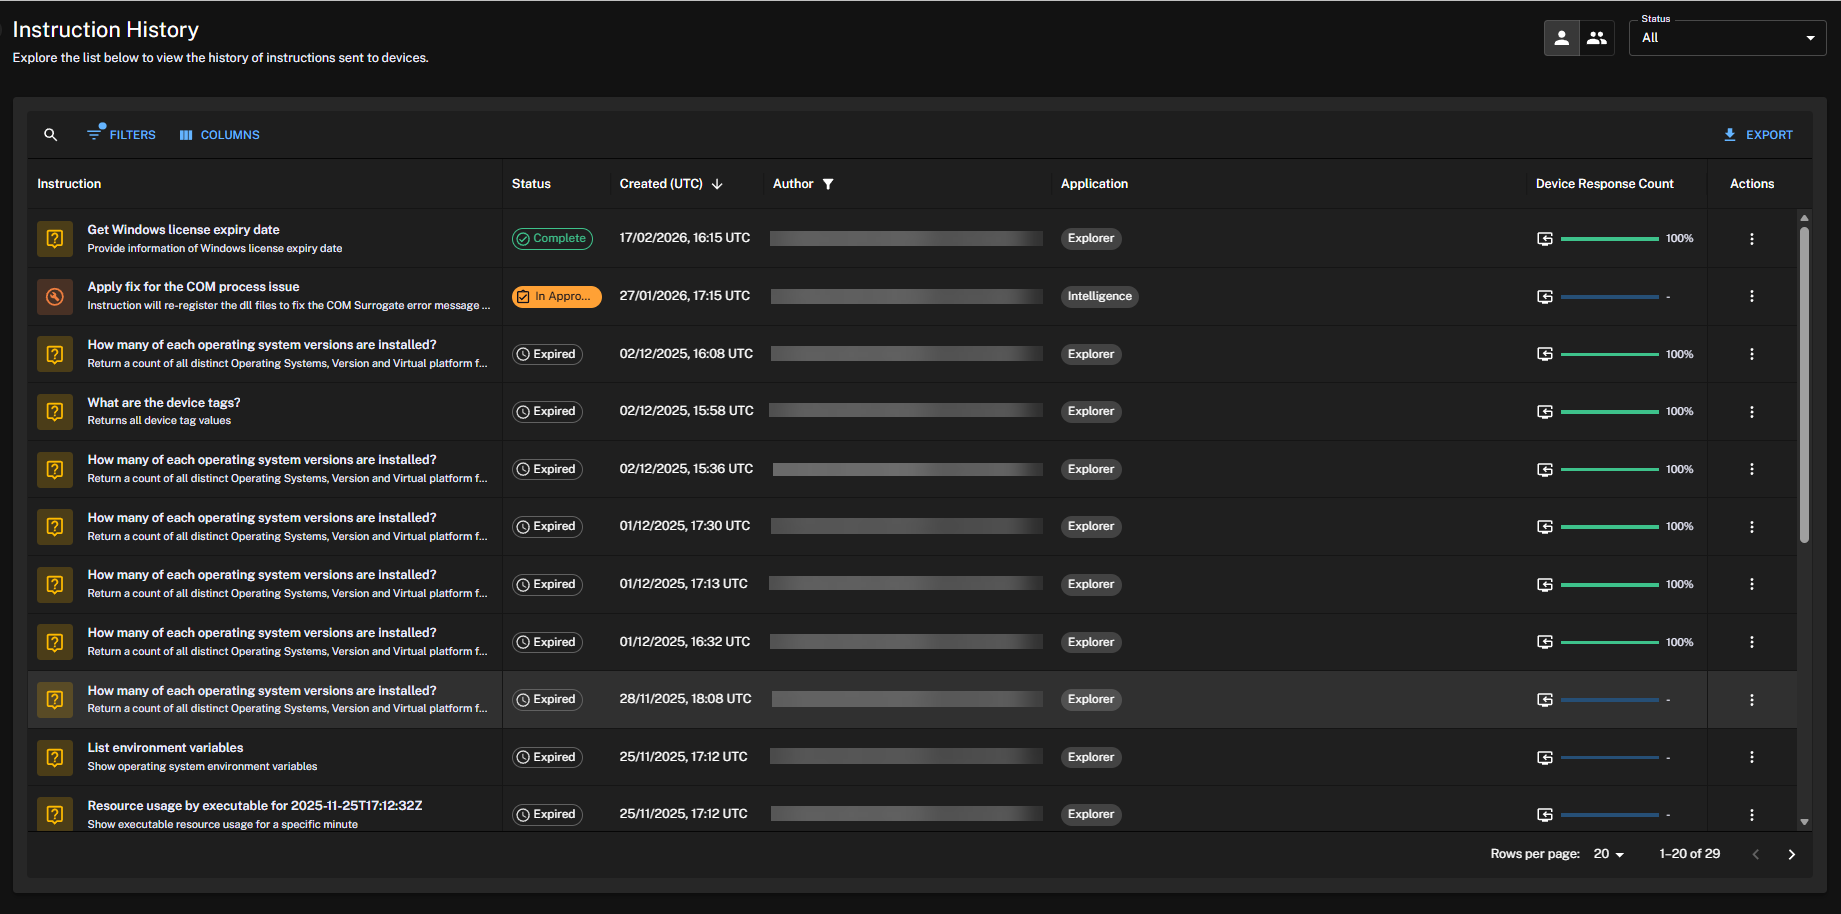The image size is (1841, 914).
Task: Open the Filters panel
Action: (x=122, y=135)
